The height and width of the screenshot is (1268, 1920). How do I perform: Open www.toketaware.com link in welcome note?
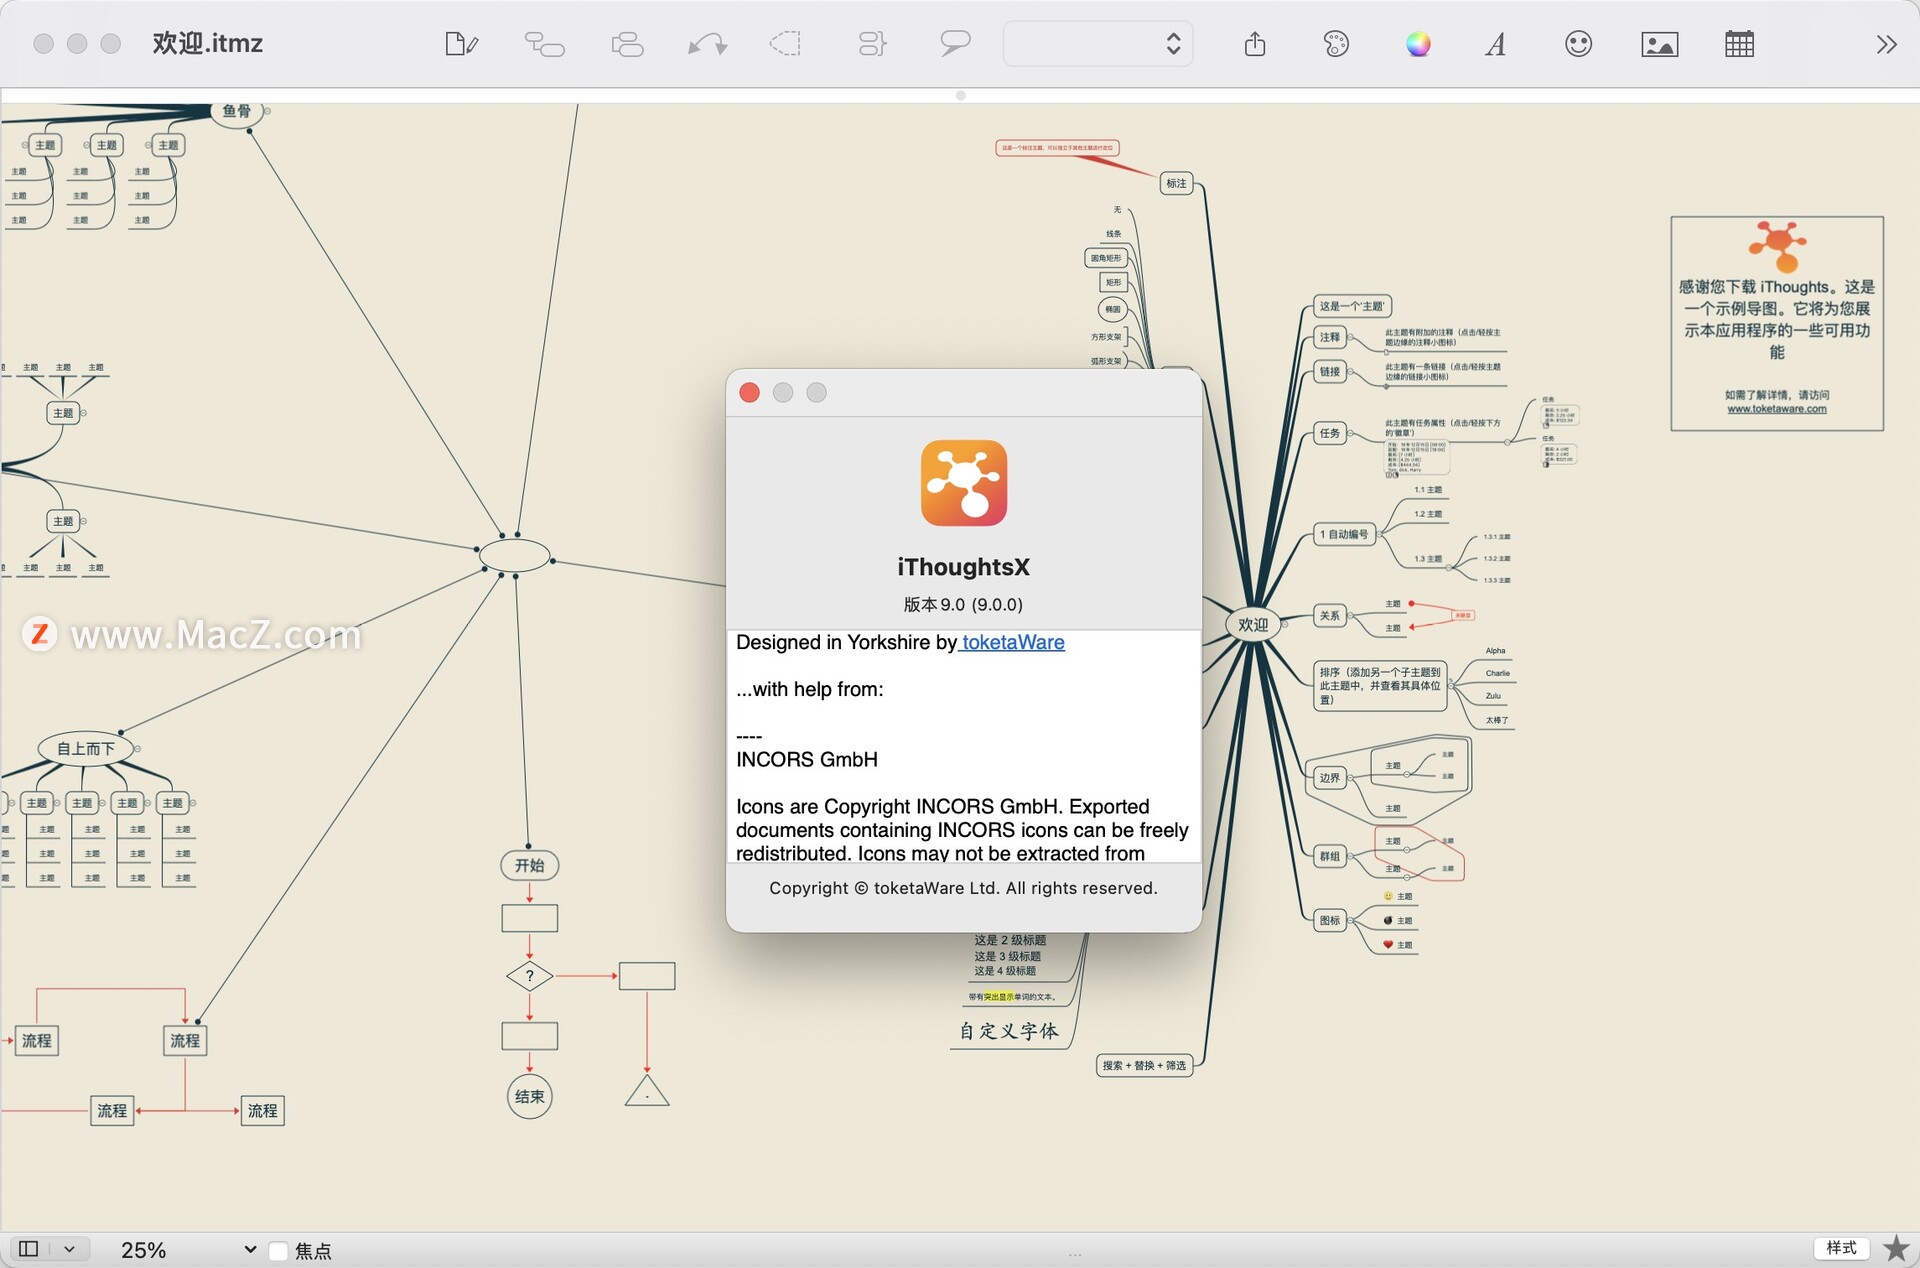coord(1776,408)
